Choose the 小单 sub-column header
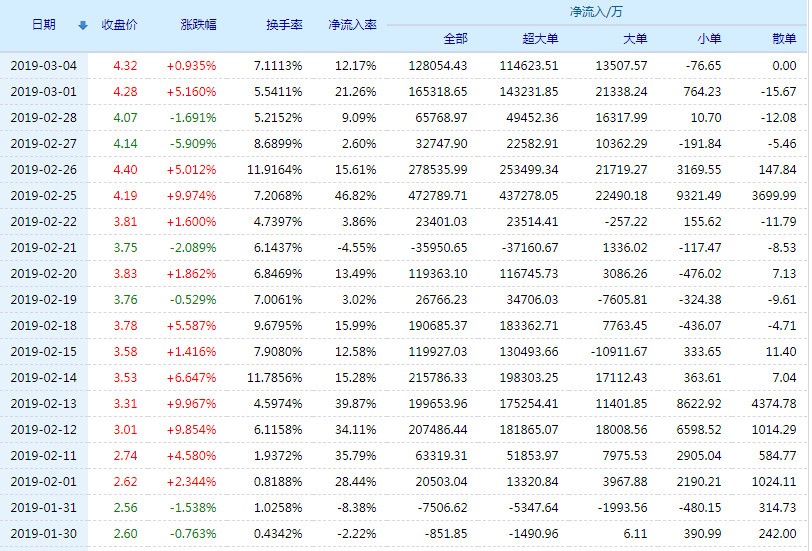 [709, 39]
